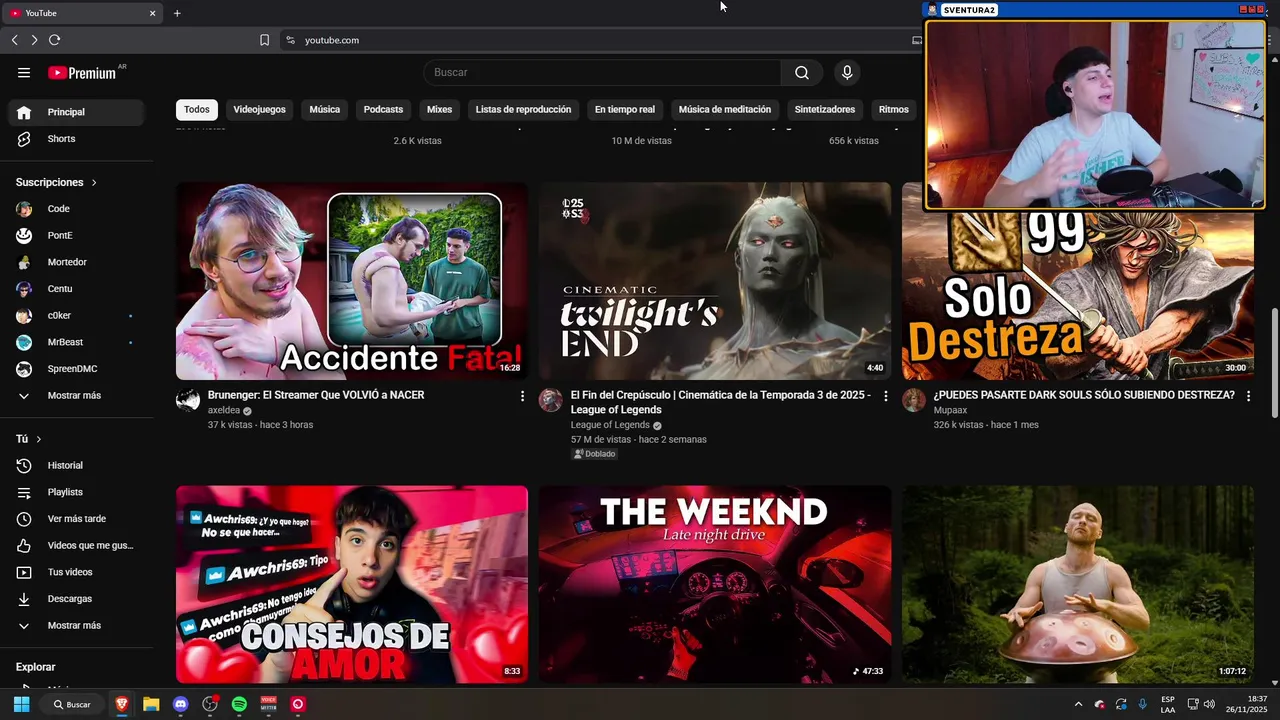Screen dimensions: 1280x720
Task: Click the page vertical scrollbar
Action: 1274,362
